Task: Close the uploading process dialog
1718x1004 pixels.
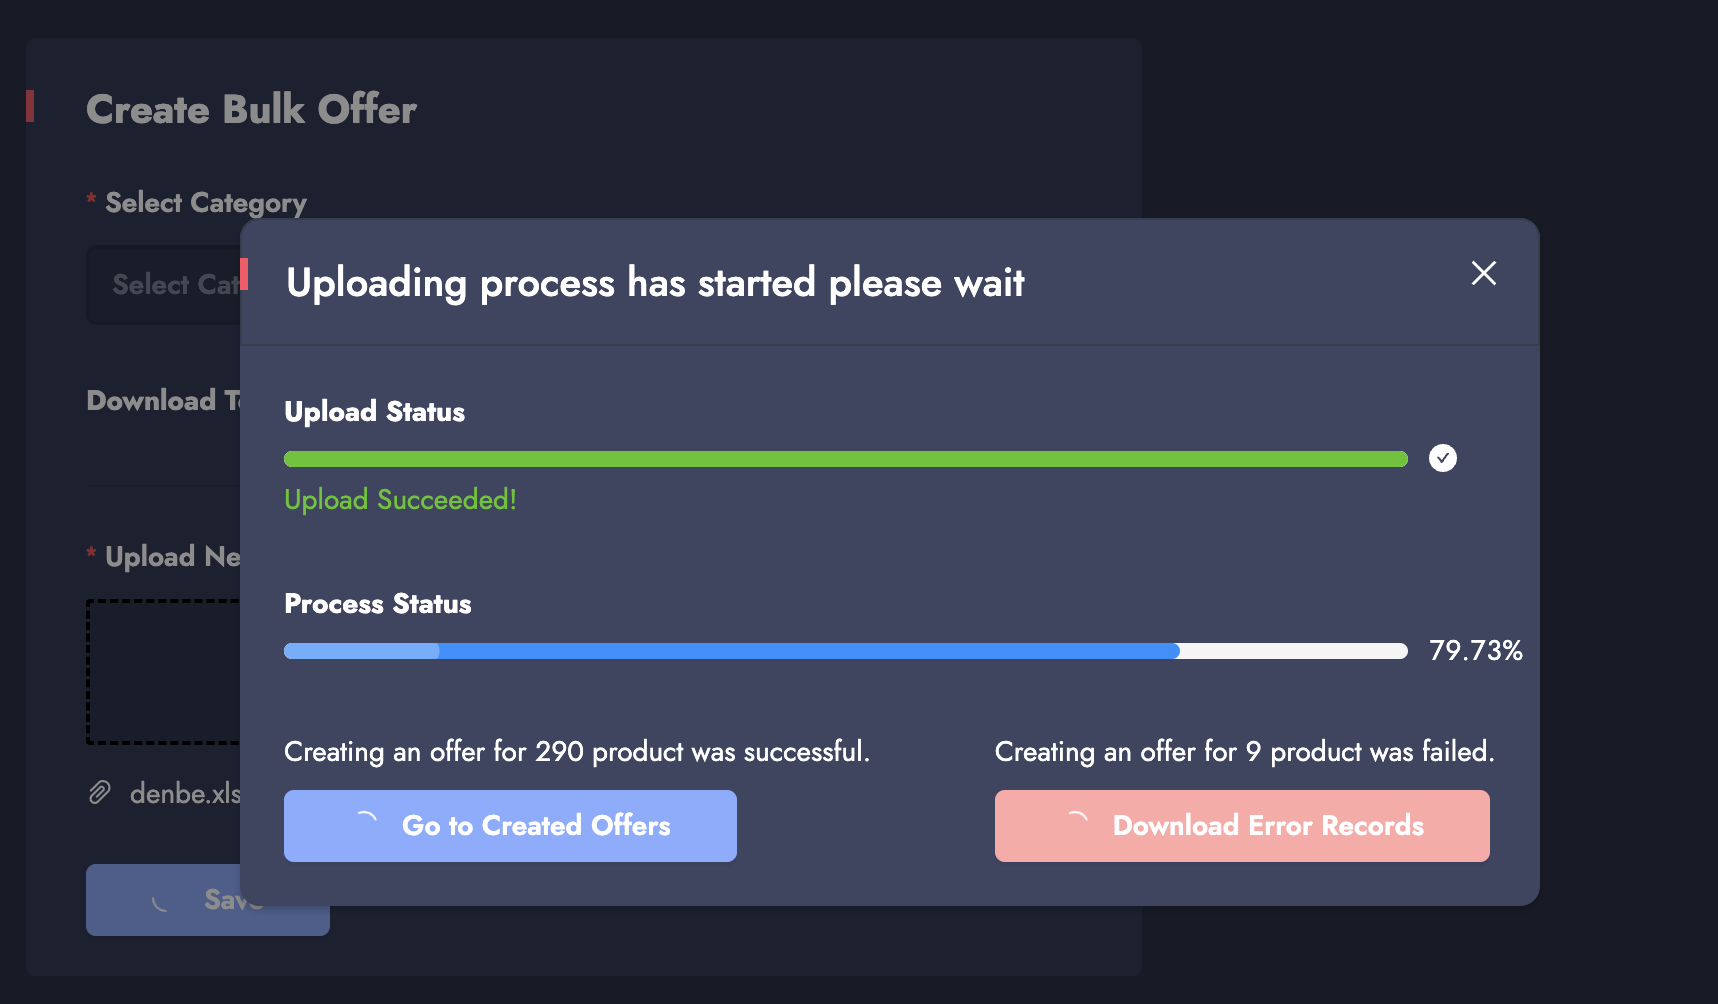Action: pos(1483,273)
